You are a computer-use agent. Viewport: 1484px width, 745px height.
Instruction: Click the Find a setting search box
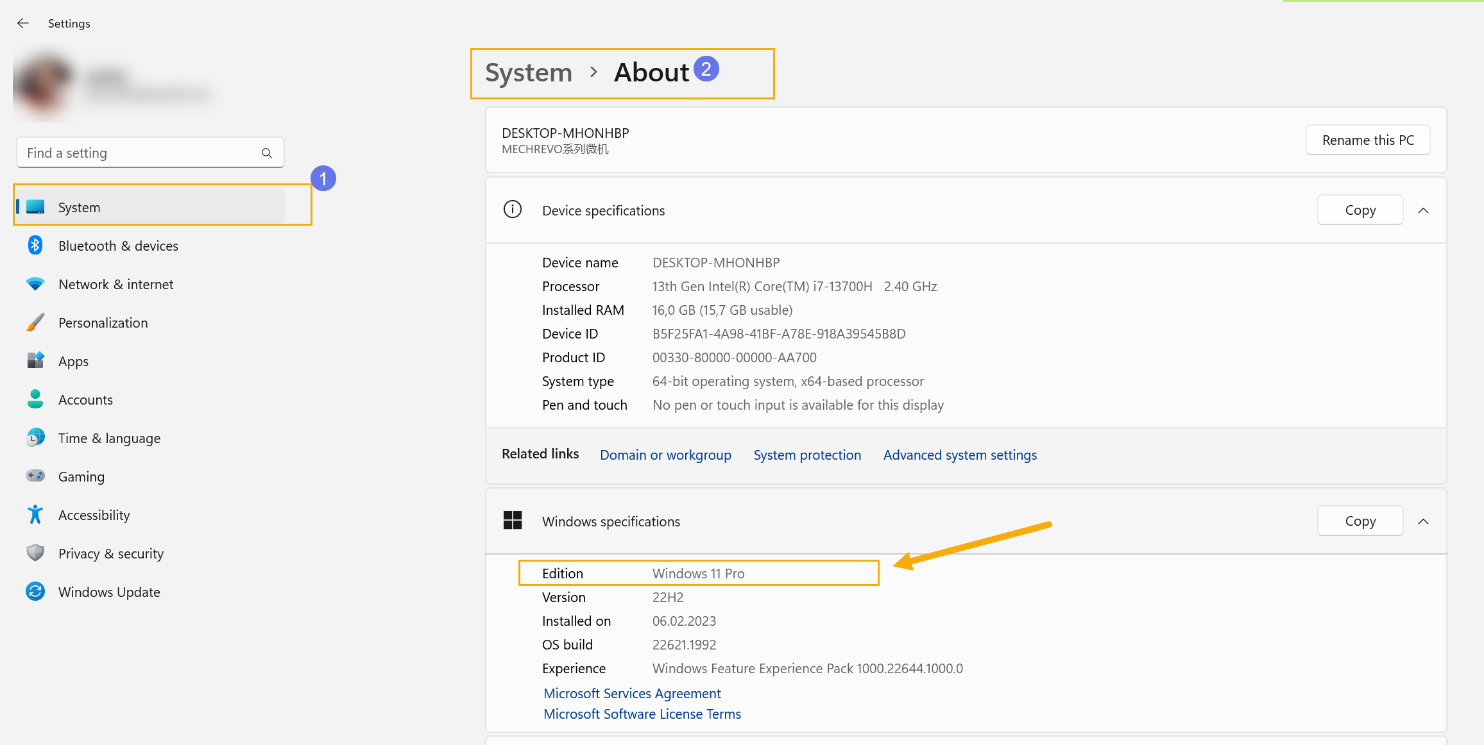(151, 153)
